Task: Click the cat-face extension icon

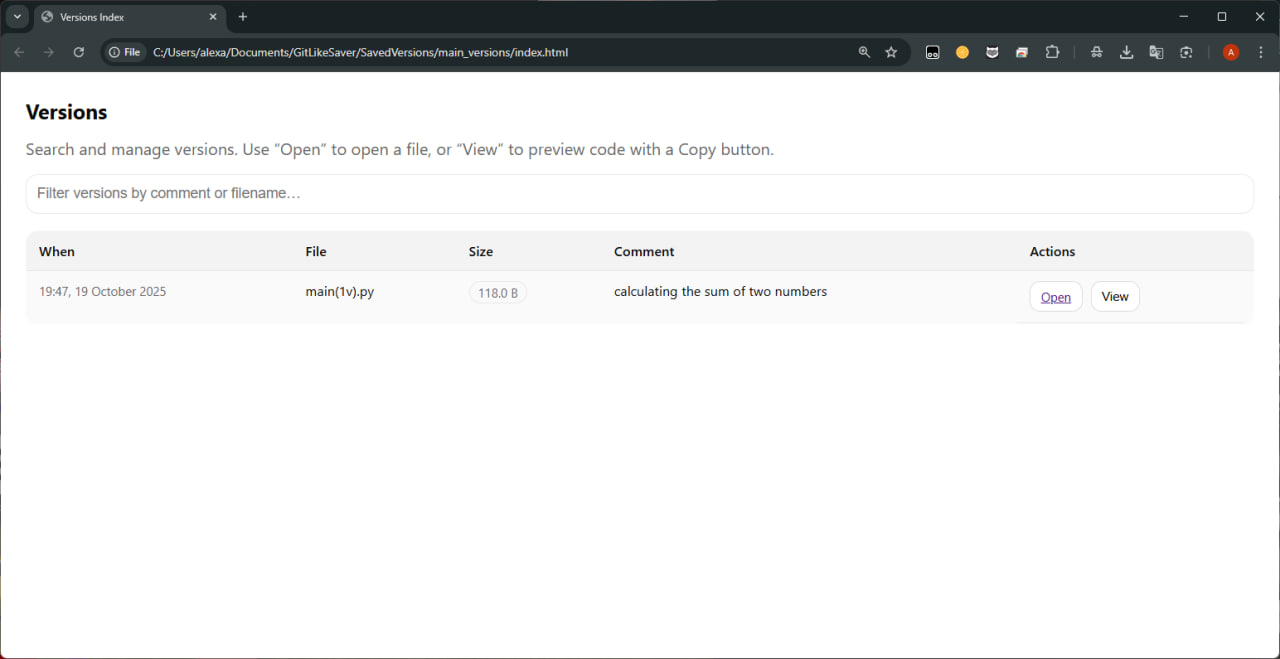Action: 992,52
